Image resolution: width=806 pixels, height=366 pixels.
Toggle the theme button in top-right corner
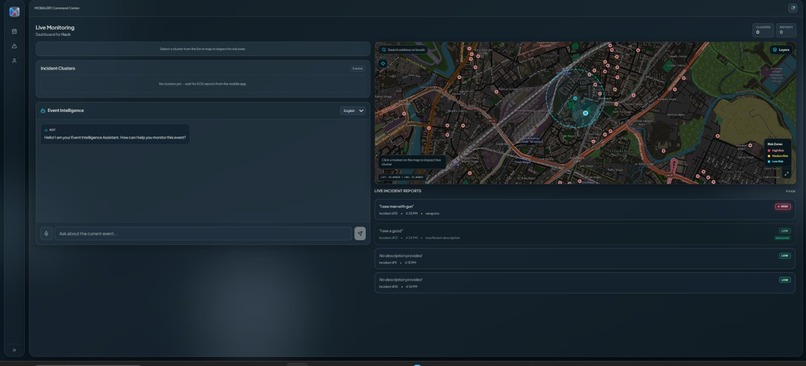pos(792,8)
